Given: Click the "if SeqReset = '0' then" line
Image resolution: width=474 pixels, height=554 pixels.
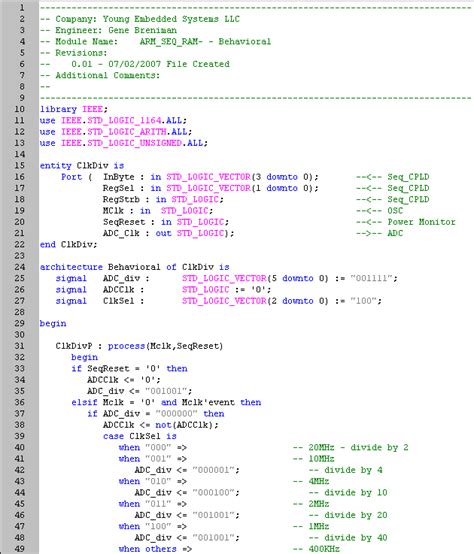Looking at the screenshot, I should click(x=129, y=369).
